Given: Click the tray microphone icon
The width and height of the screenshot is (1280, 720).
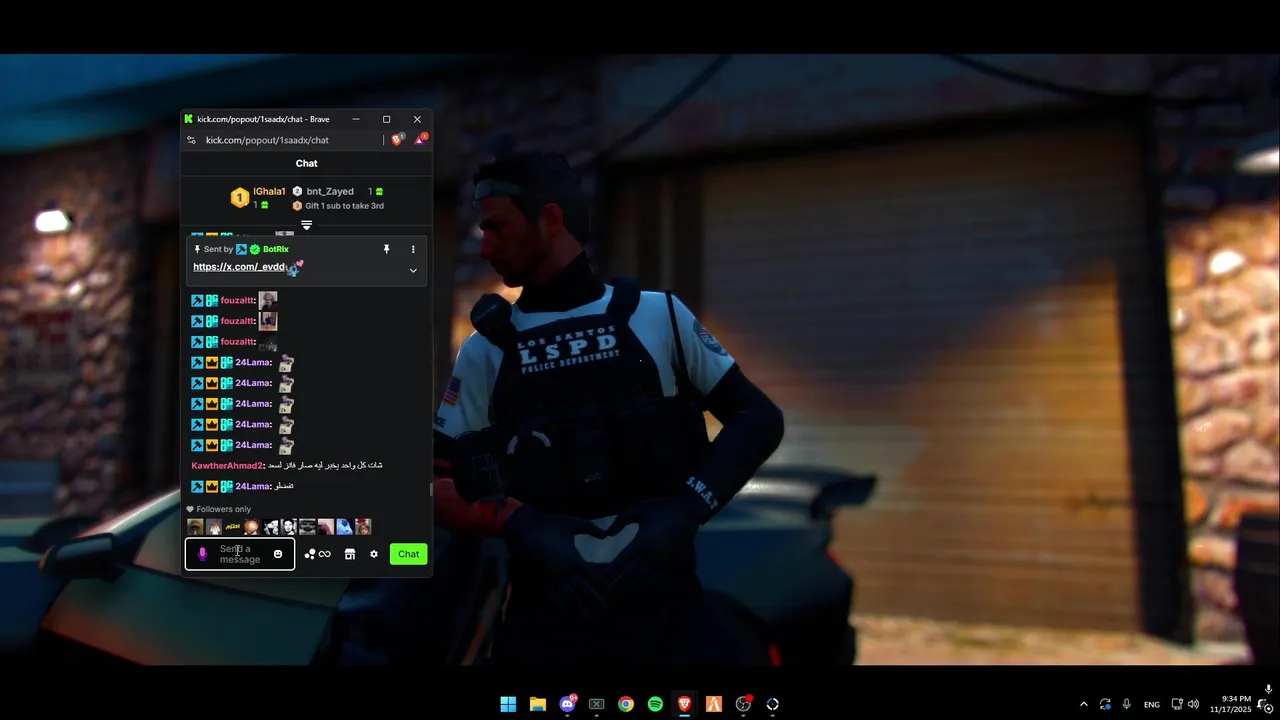Looking at the screenshot, I should [x=1126, y=704].
